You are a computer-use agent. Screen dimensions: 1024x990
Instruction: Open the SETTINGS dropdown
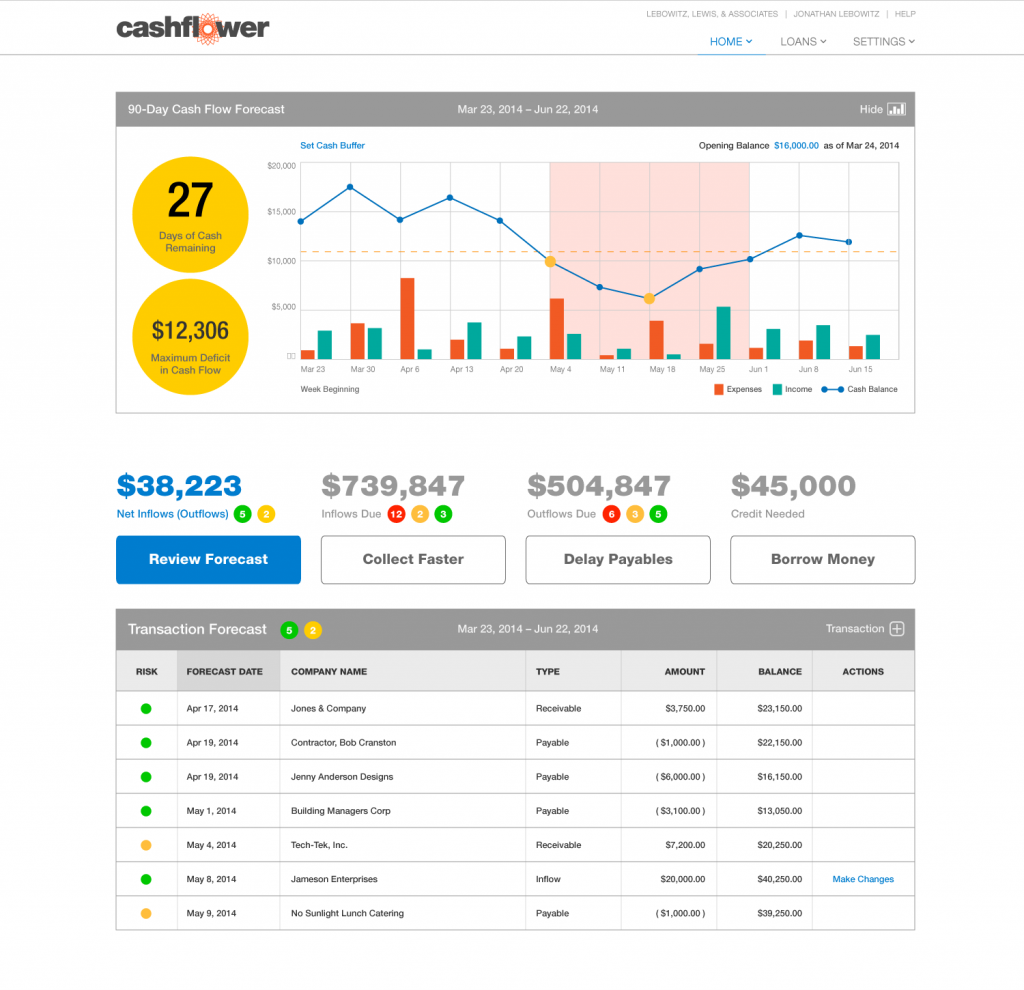click(883, 41)
